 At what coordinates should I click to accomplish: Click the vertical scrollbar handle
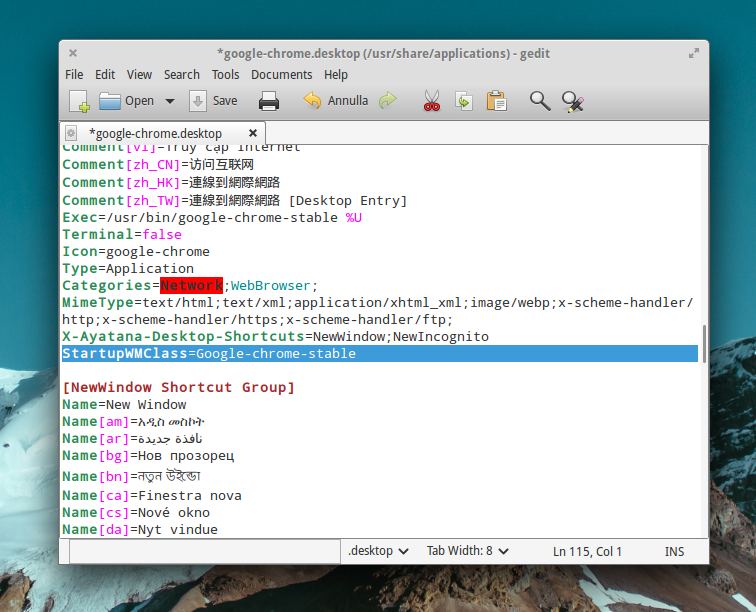point(704,343)
